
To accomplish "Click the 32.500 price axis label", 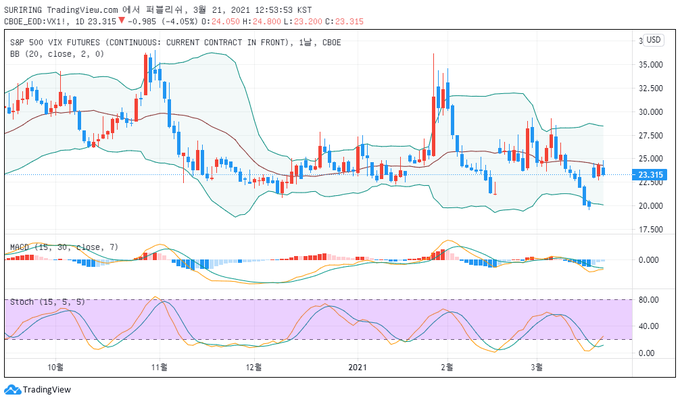I will tap(651, 88).
